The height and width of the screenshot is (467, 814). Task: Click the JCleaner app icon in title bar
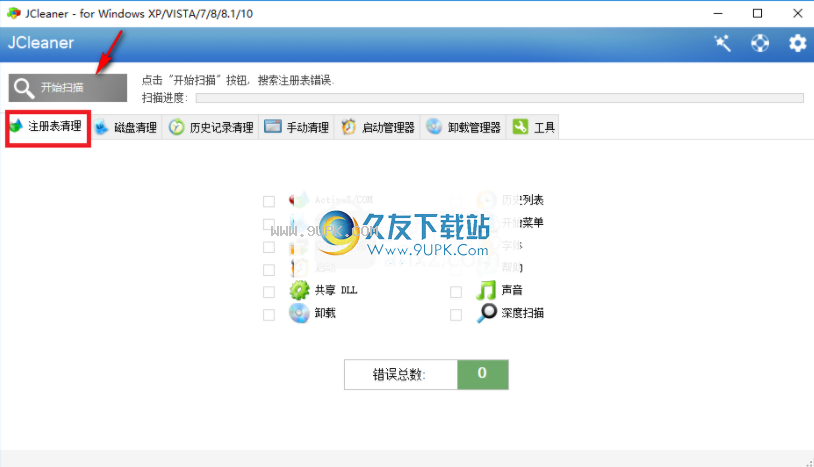[14, 13]
